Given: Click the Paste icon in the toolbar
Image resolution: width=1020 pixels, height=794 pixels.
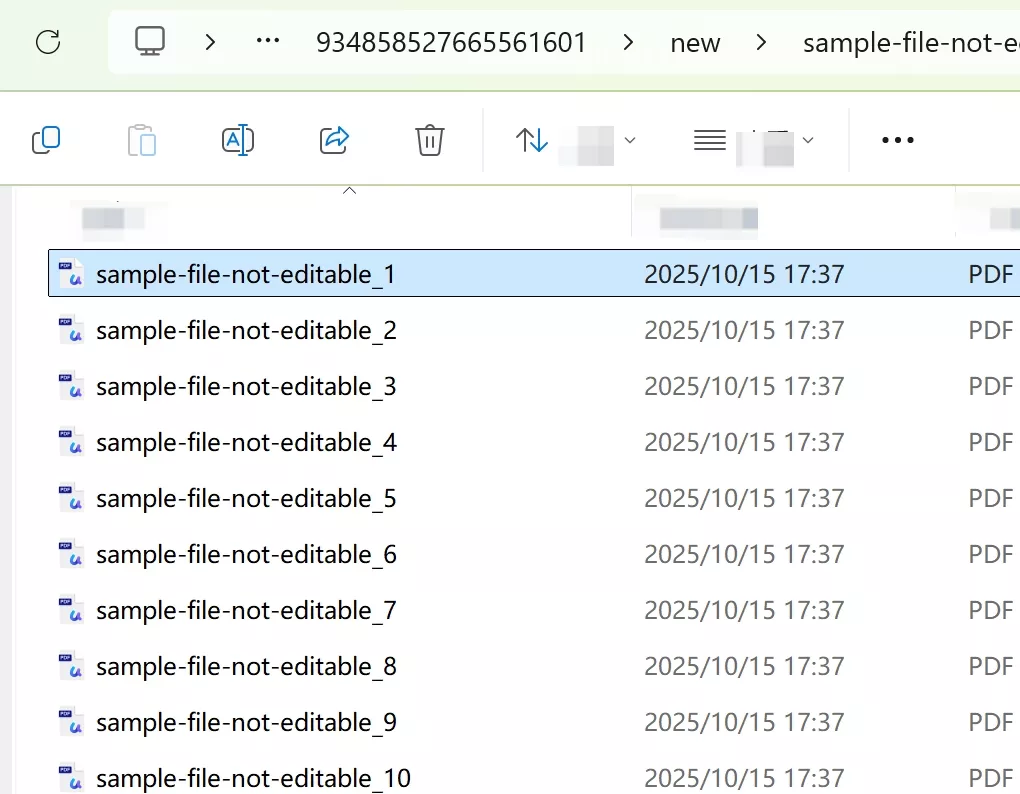Looking at the screenshot, I should [142, 140].
